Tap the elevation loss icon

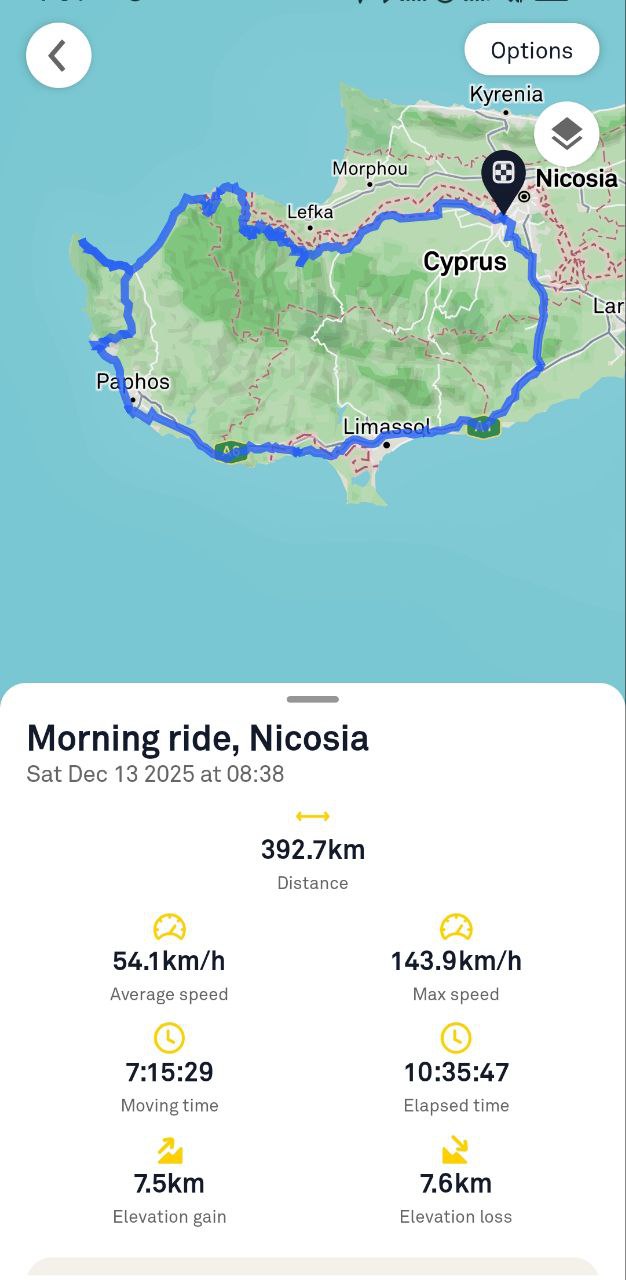(x=456, y=1150)
